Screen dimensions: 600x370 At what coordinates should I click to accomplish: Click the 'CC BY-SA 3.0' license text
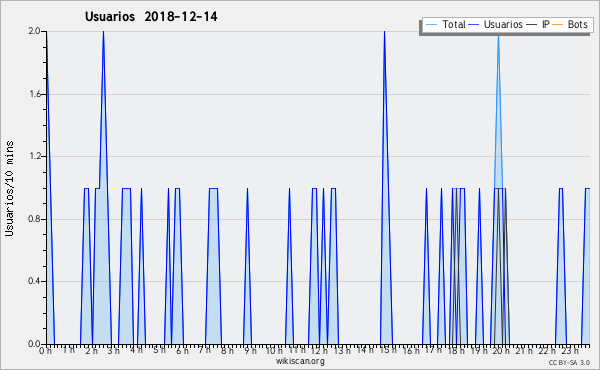click(569, 362)
